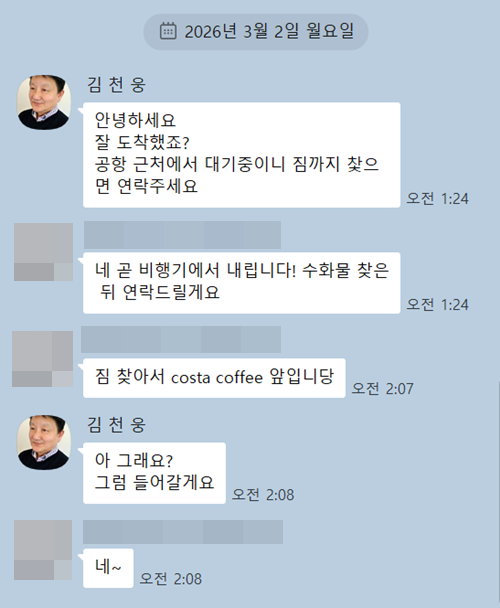Select message bubble starting with 안녕하세요
500x608 pixels.
242,155
